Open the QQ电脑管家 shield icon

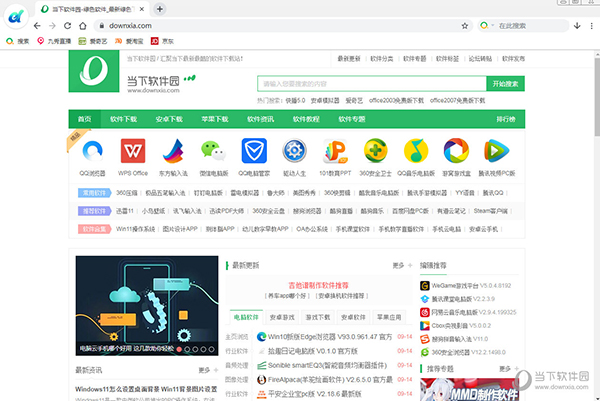pos(254,151)
